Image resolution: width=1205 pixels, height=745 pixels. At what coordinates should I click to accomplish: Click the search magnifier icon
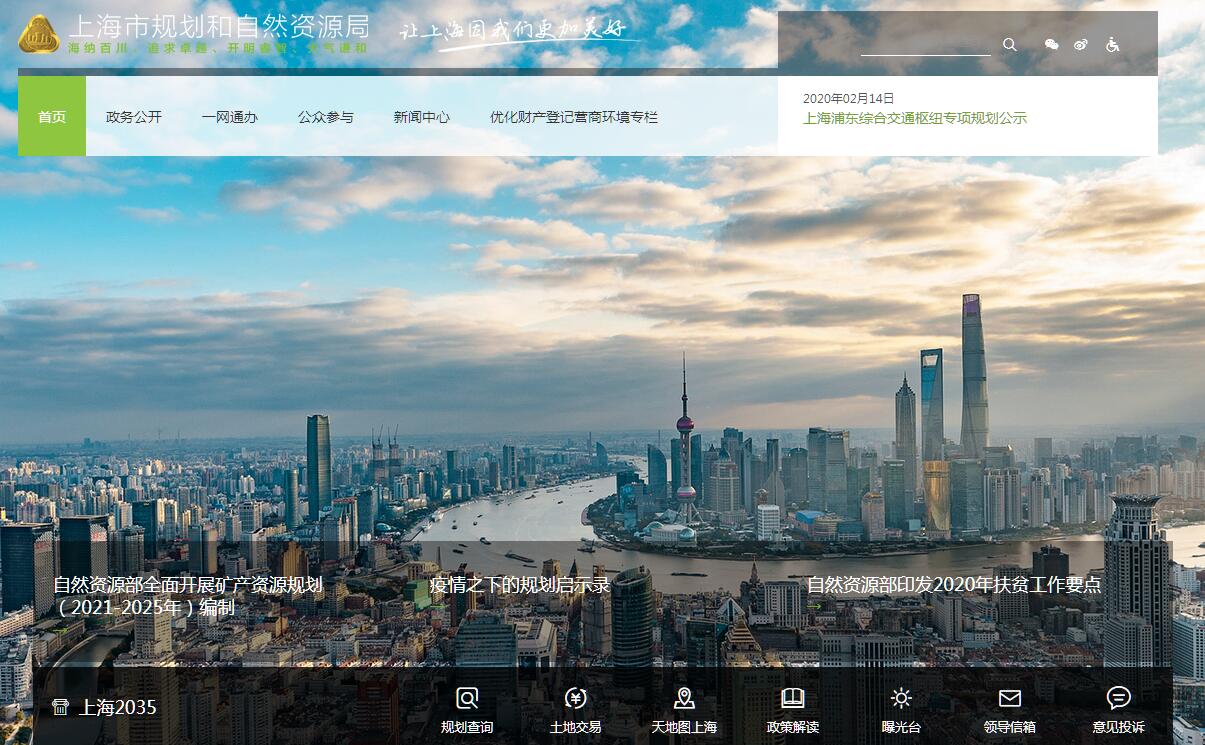1009,44
